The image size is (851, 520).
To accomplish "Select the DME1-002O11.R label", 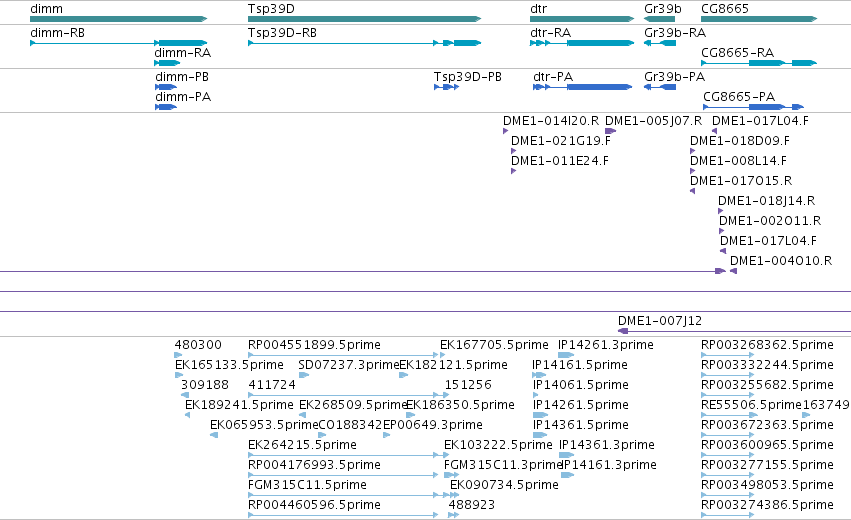I will tap(770, 221).
